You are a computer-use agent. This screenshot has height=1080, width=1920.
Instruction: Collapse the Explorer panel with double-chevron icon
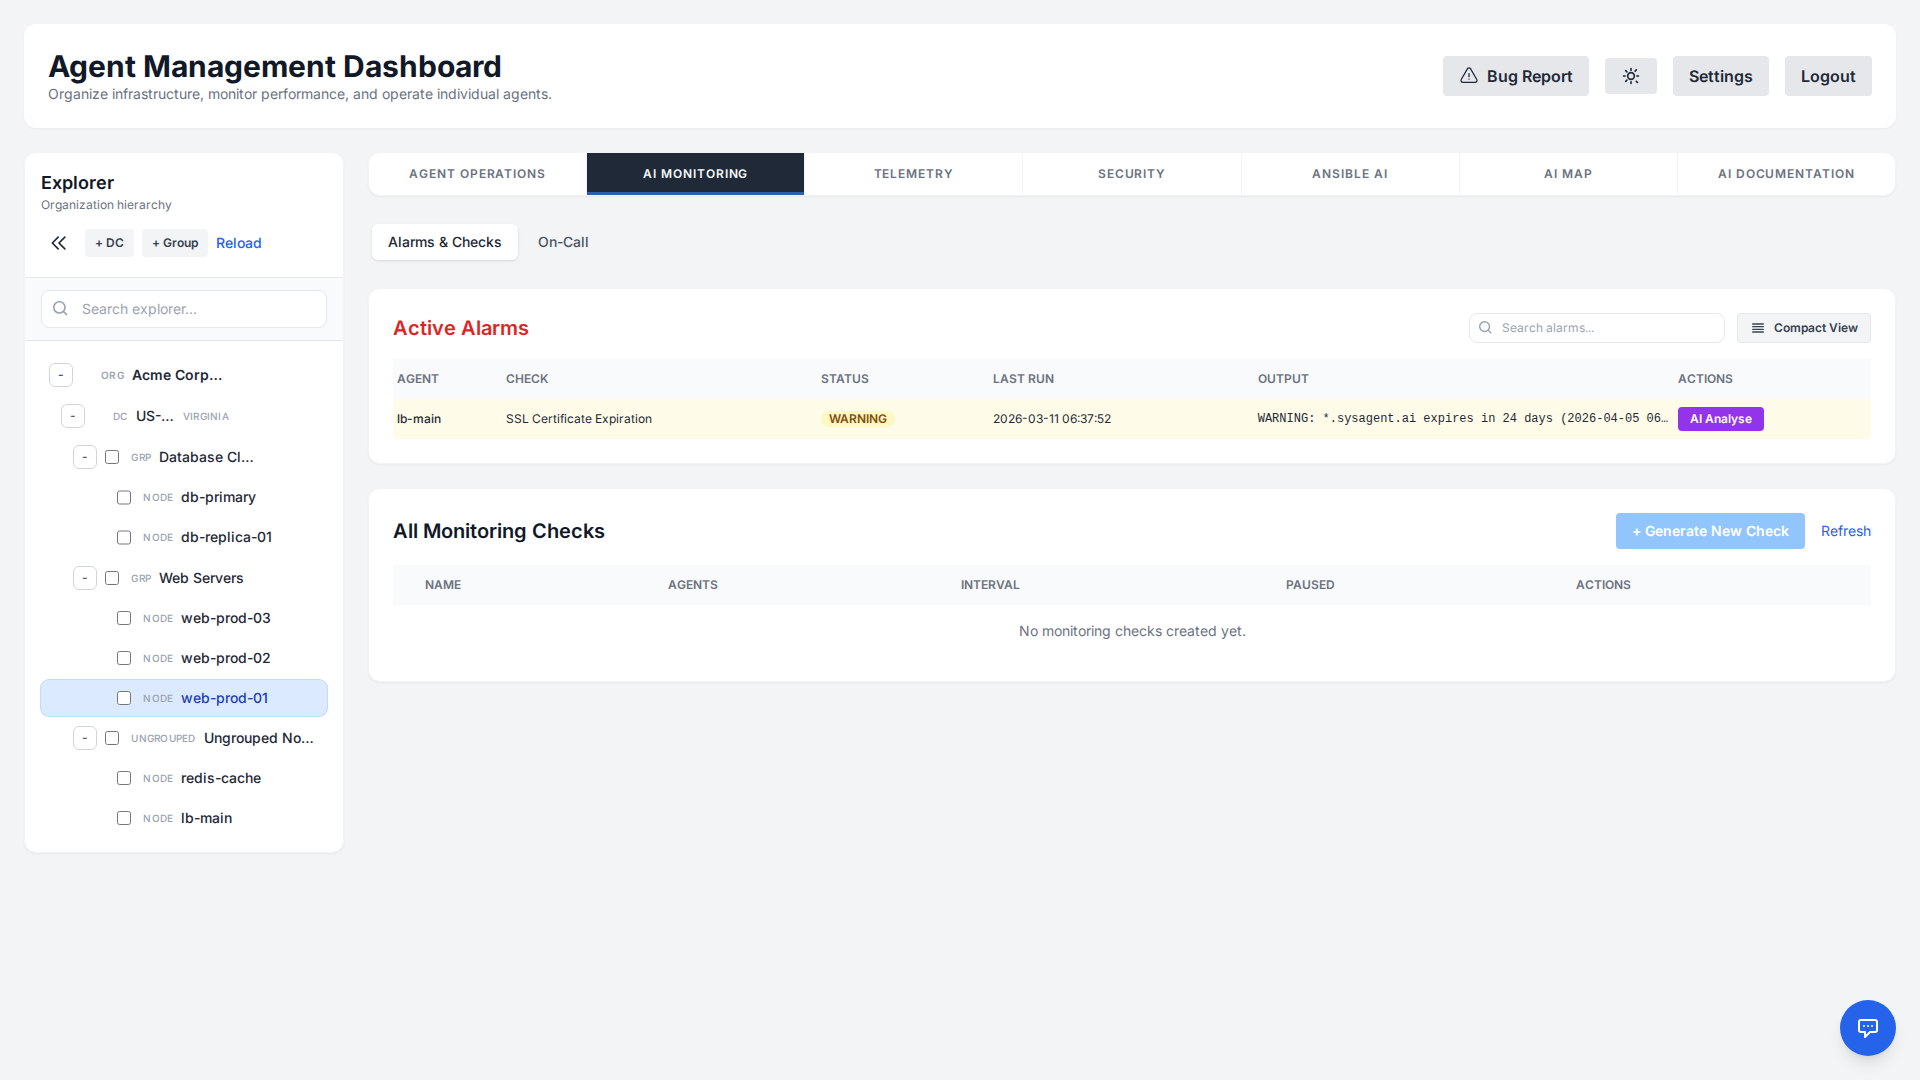point(59,243)
